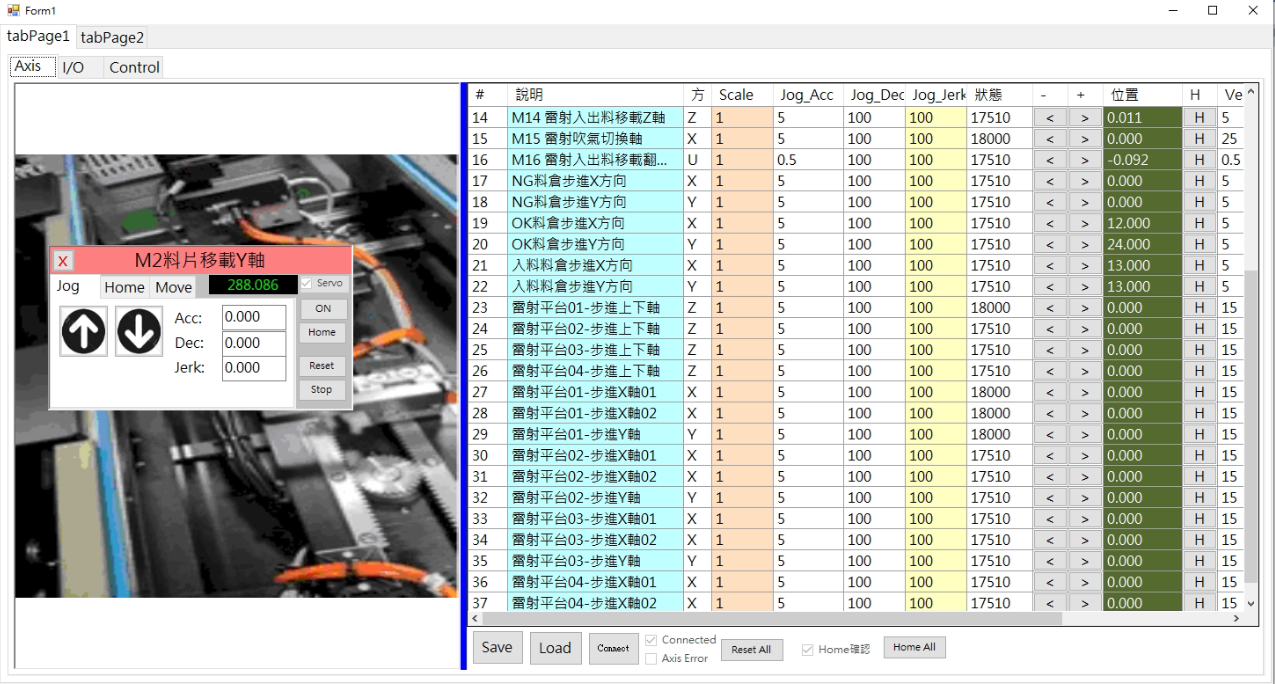Viewport: 1275px width, 684px height.
Task: Home row 37 with the H button
Action: [x=1199, y=603]
